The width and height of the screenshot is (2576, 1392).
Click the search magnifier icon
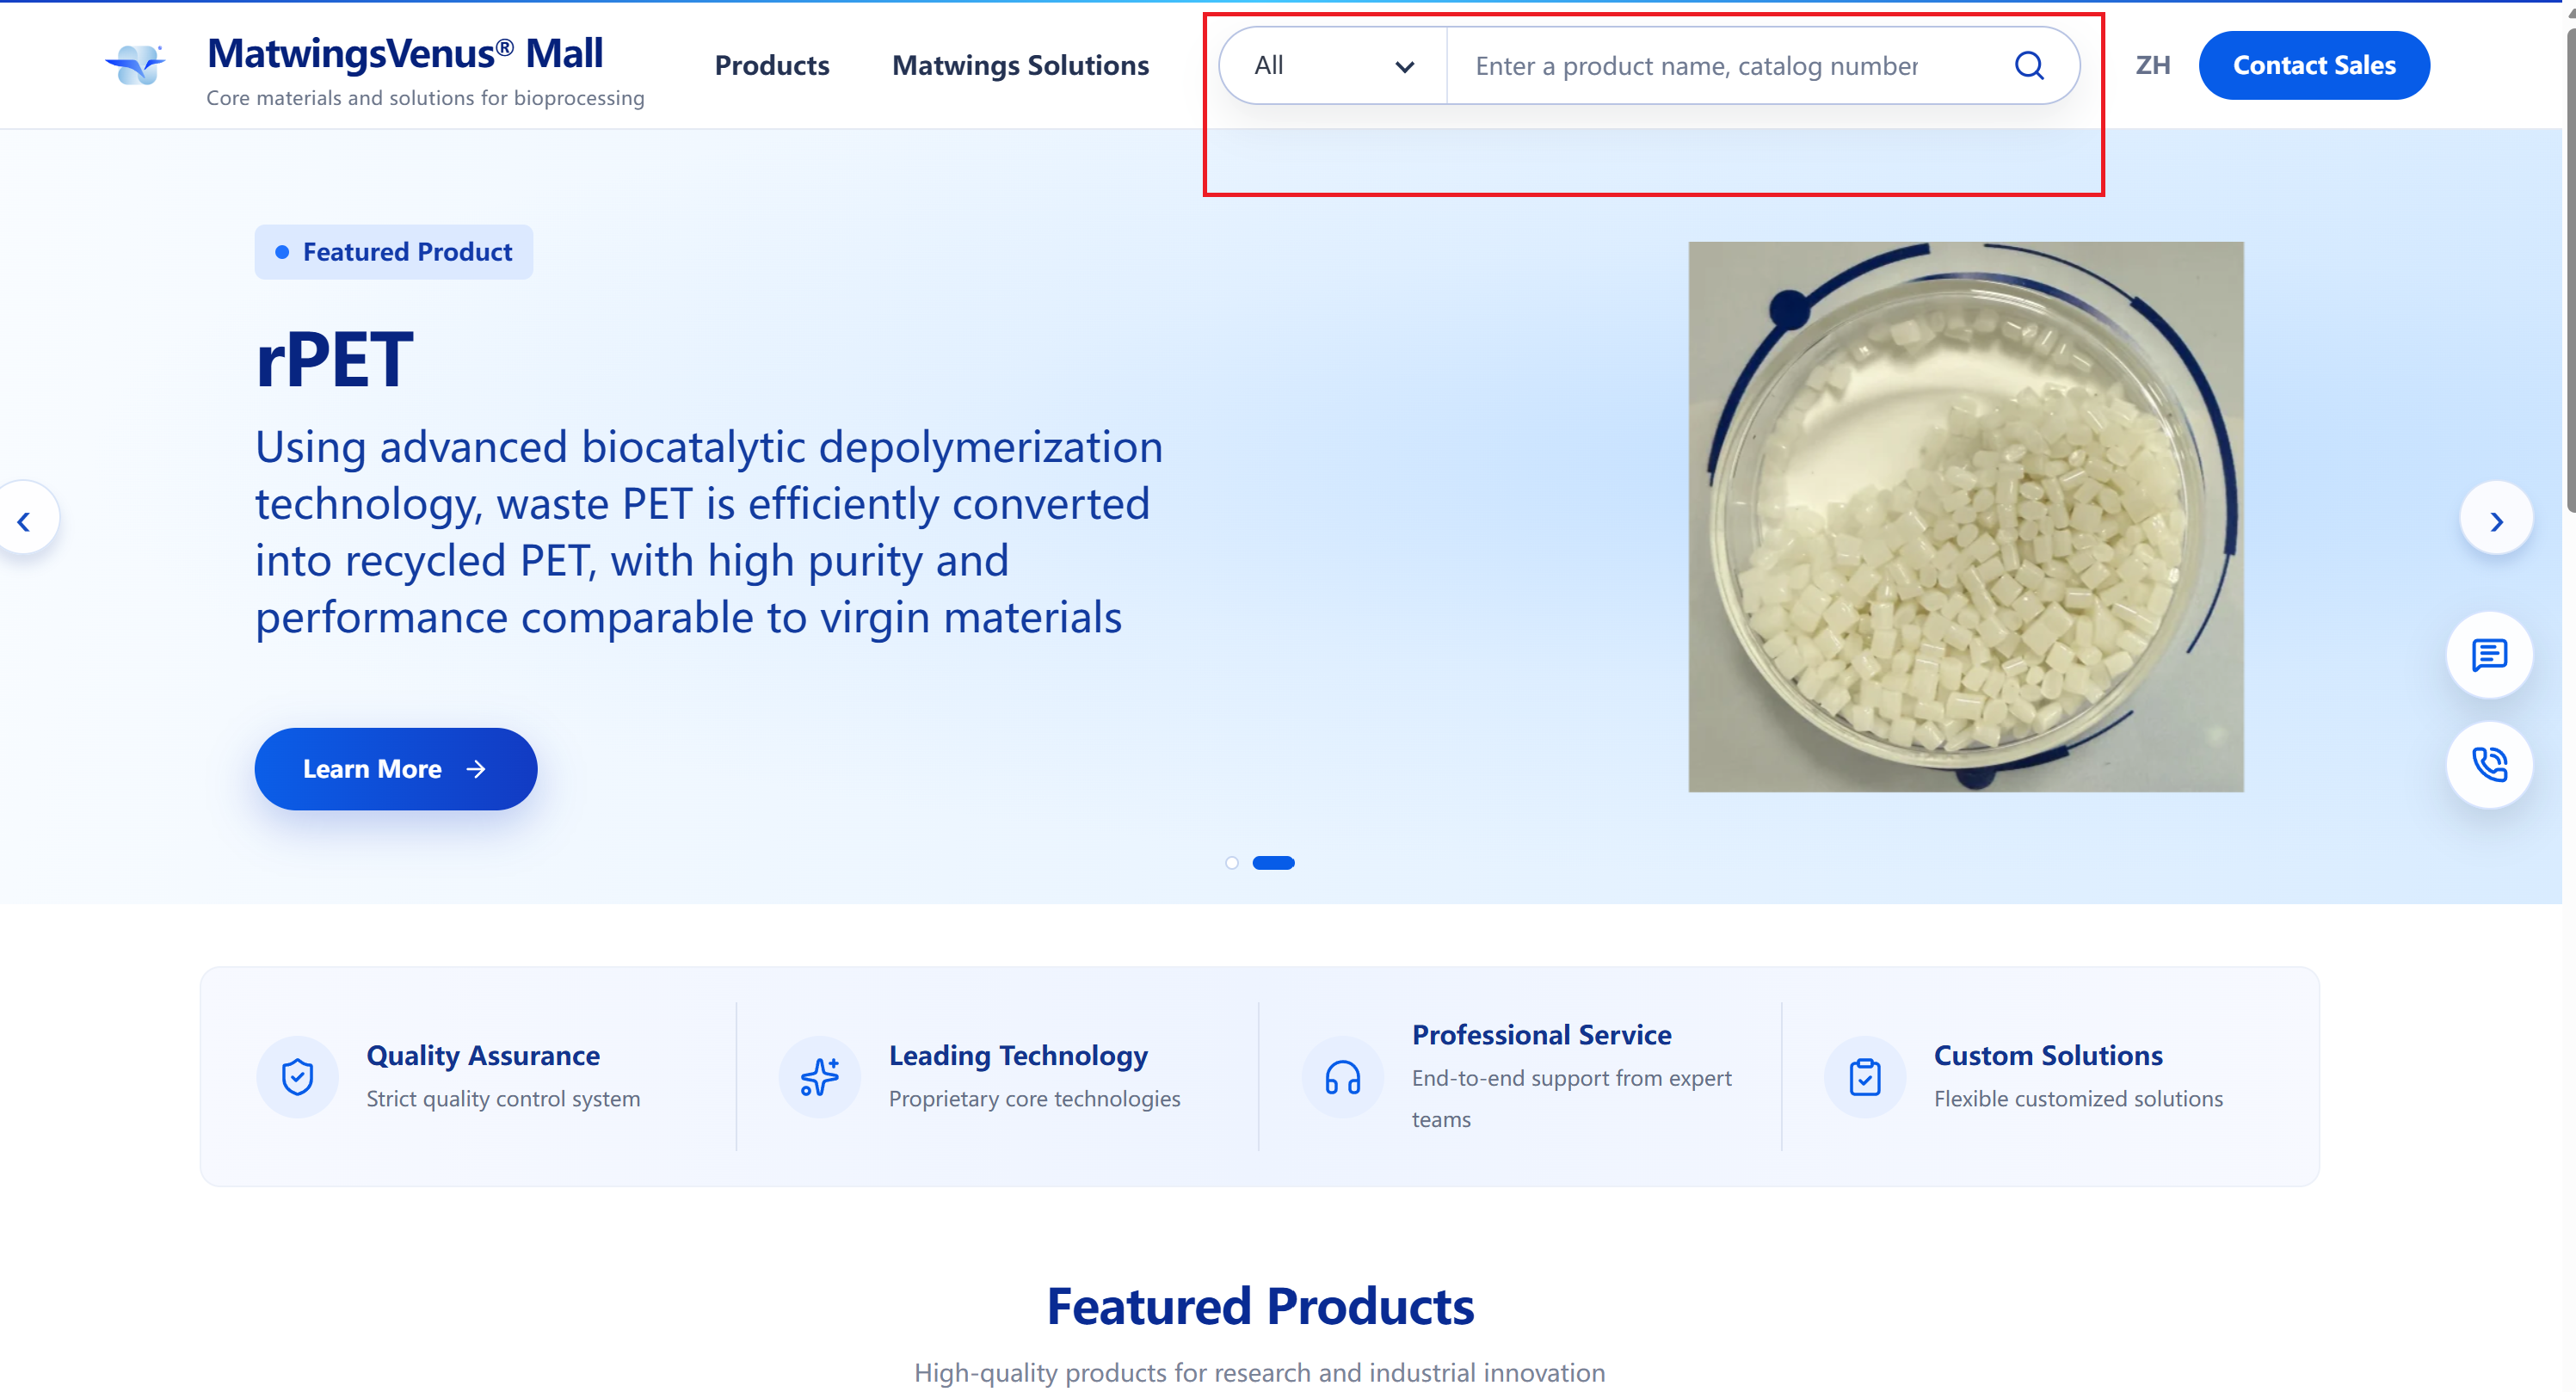(x=2028, y=66)
